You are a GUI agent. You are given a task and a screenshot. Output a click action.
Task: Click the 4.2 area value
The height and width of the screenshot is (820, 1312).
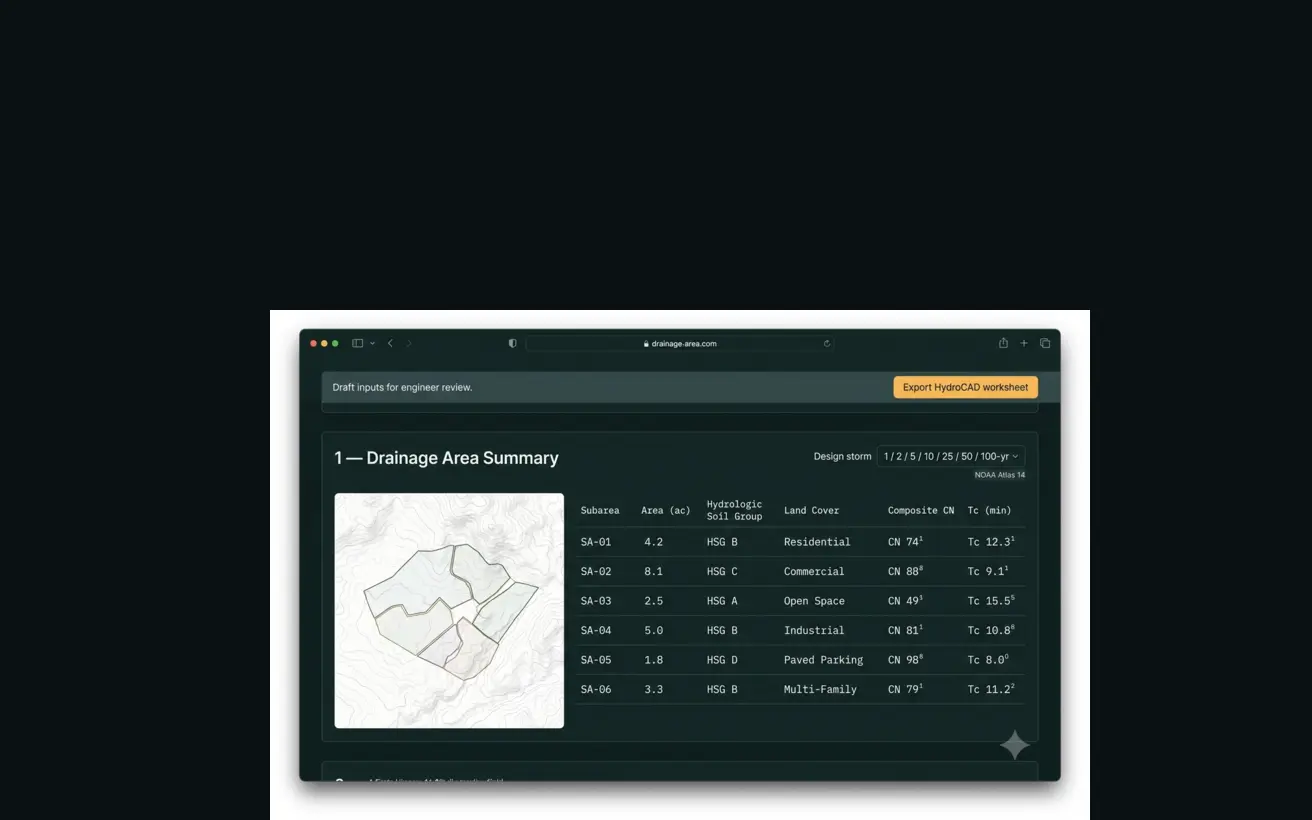coord(654,542)
